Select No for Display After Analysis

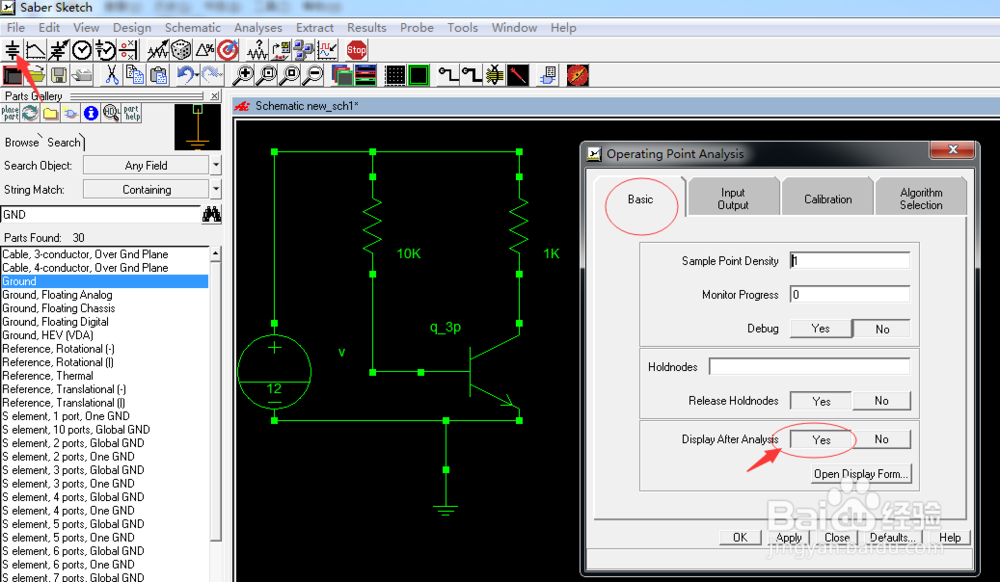tap(881, 440)
